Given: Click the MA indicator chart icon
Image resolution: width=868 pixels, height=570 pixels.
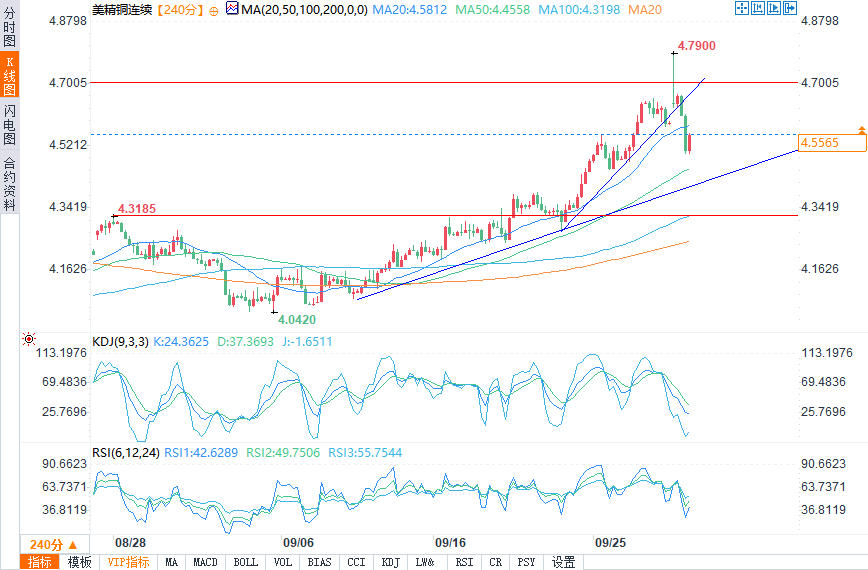Looking at the screenshot, I should pos(233,8).
